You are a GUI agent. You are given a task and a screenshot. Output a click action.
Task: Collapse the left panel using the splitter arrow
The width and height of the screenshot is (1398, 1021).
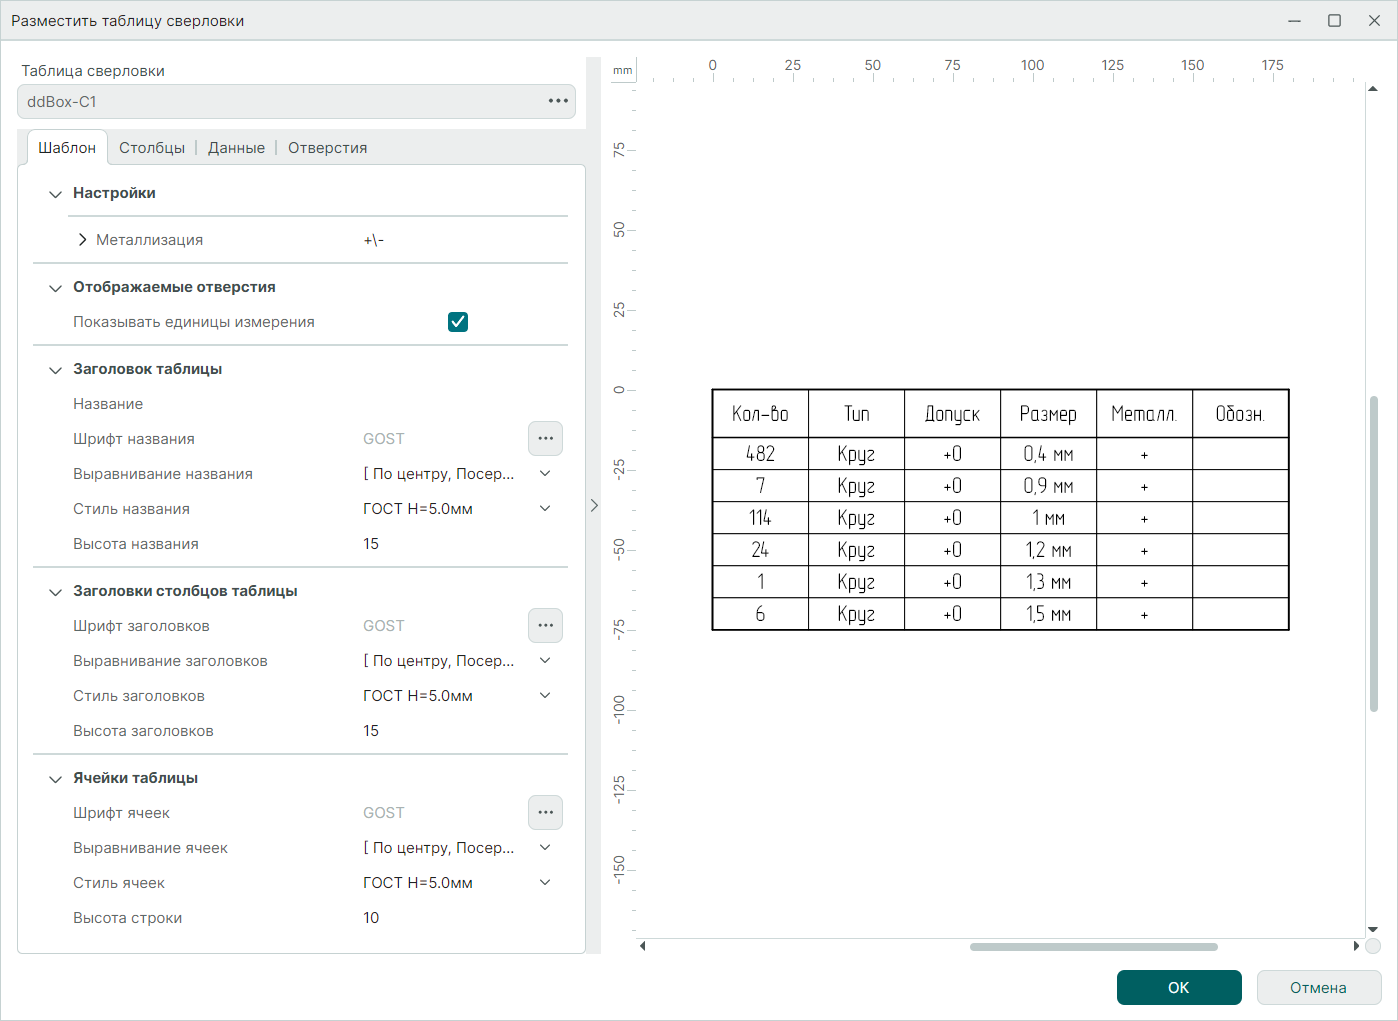click(x=594, y=506)
